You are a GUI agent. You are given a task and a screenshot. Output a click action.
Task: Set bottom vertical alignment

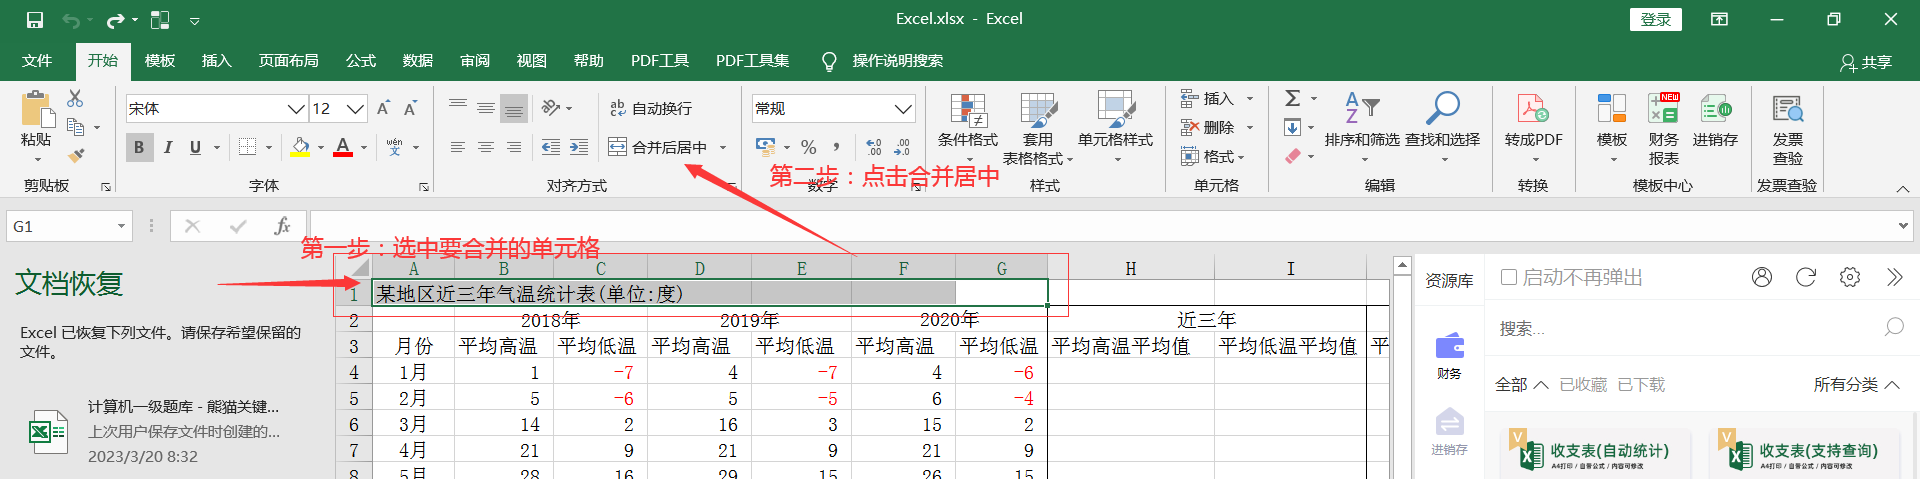click(514, 108)
